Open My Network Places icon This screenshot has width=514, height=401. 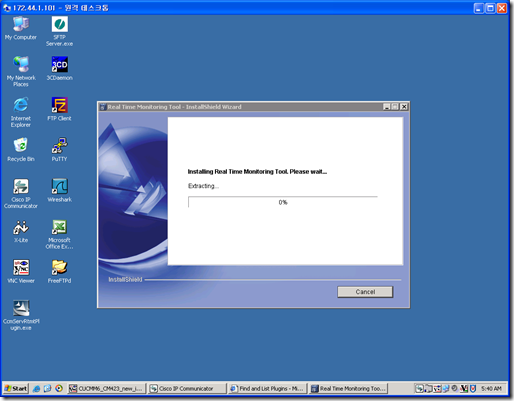(21, 71)
